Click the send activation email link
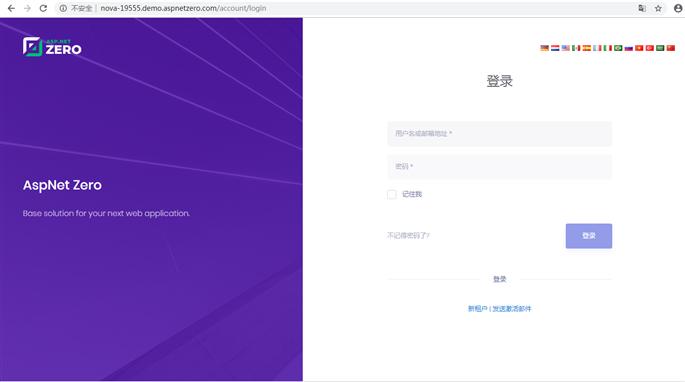The height and width of the screenshot is (382, 685). click(x=512, y=309)
